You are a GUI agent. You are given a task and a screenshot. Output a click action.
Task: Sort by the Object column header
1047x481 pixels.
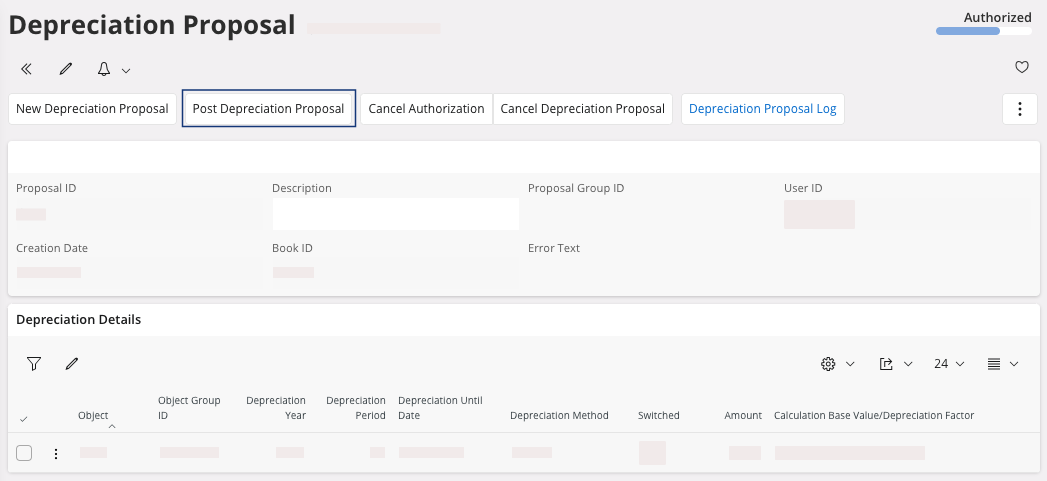93,415
